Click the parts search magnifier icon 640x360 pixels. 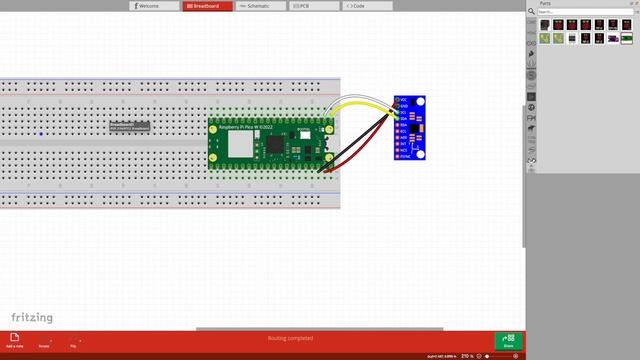click(531, 11)
